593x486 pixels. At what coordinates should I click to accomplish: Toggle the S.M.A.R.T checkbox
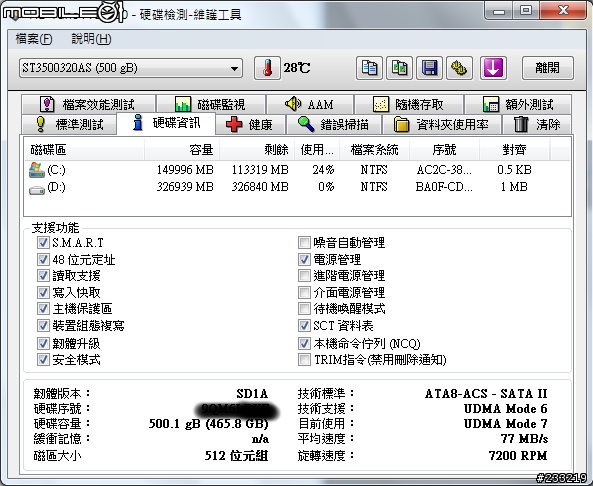pos(43,242)
